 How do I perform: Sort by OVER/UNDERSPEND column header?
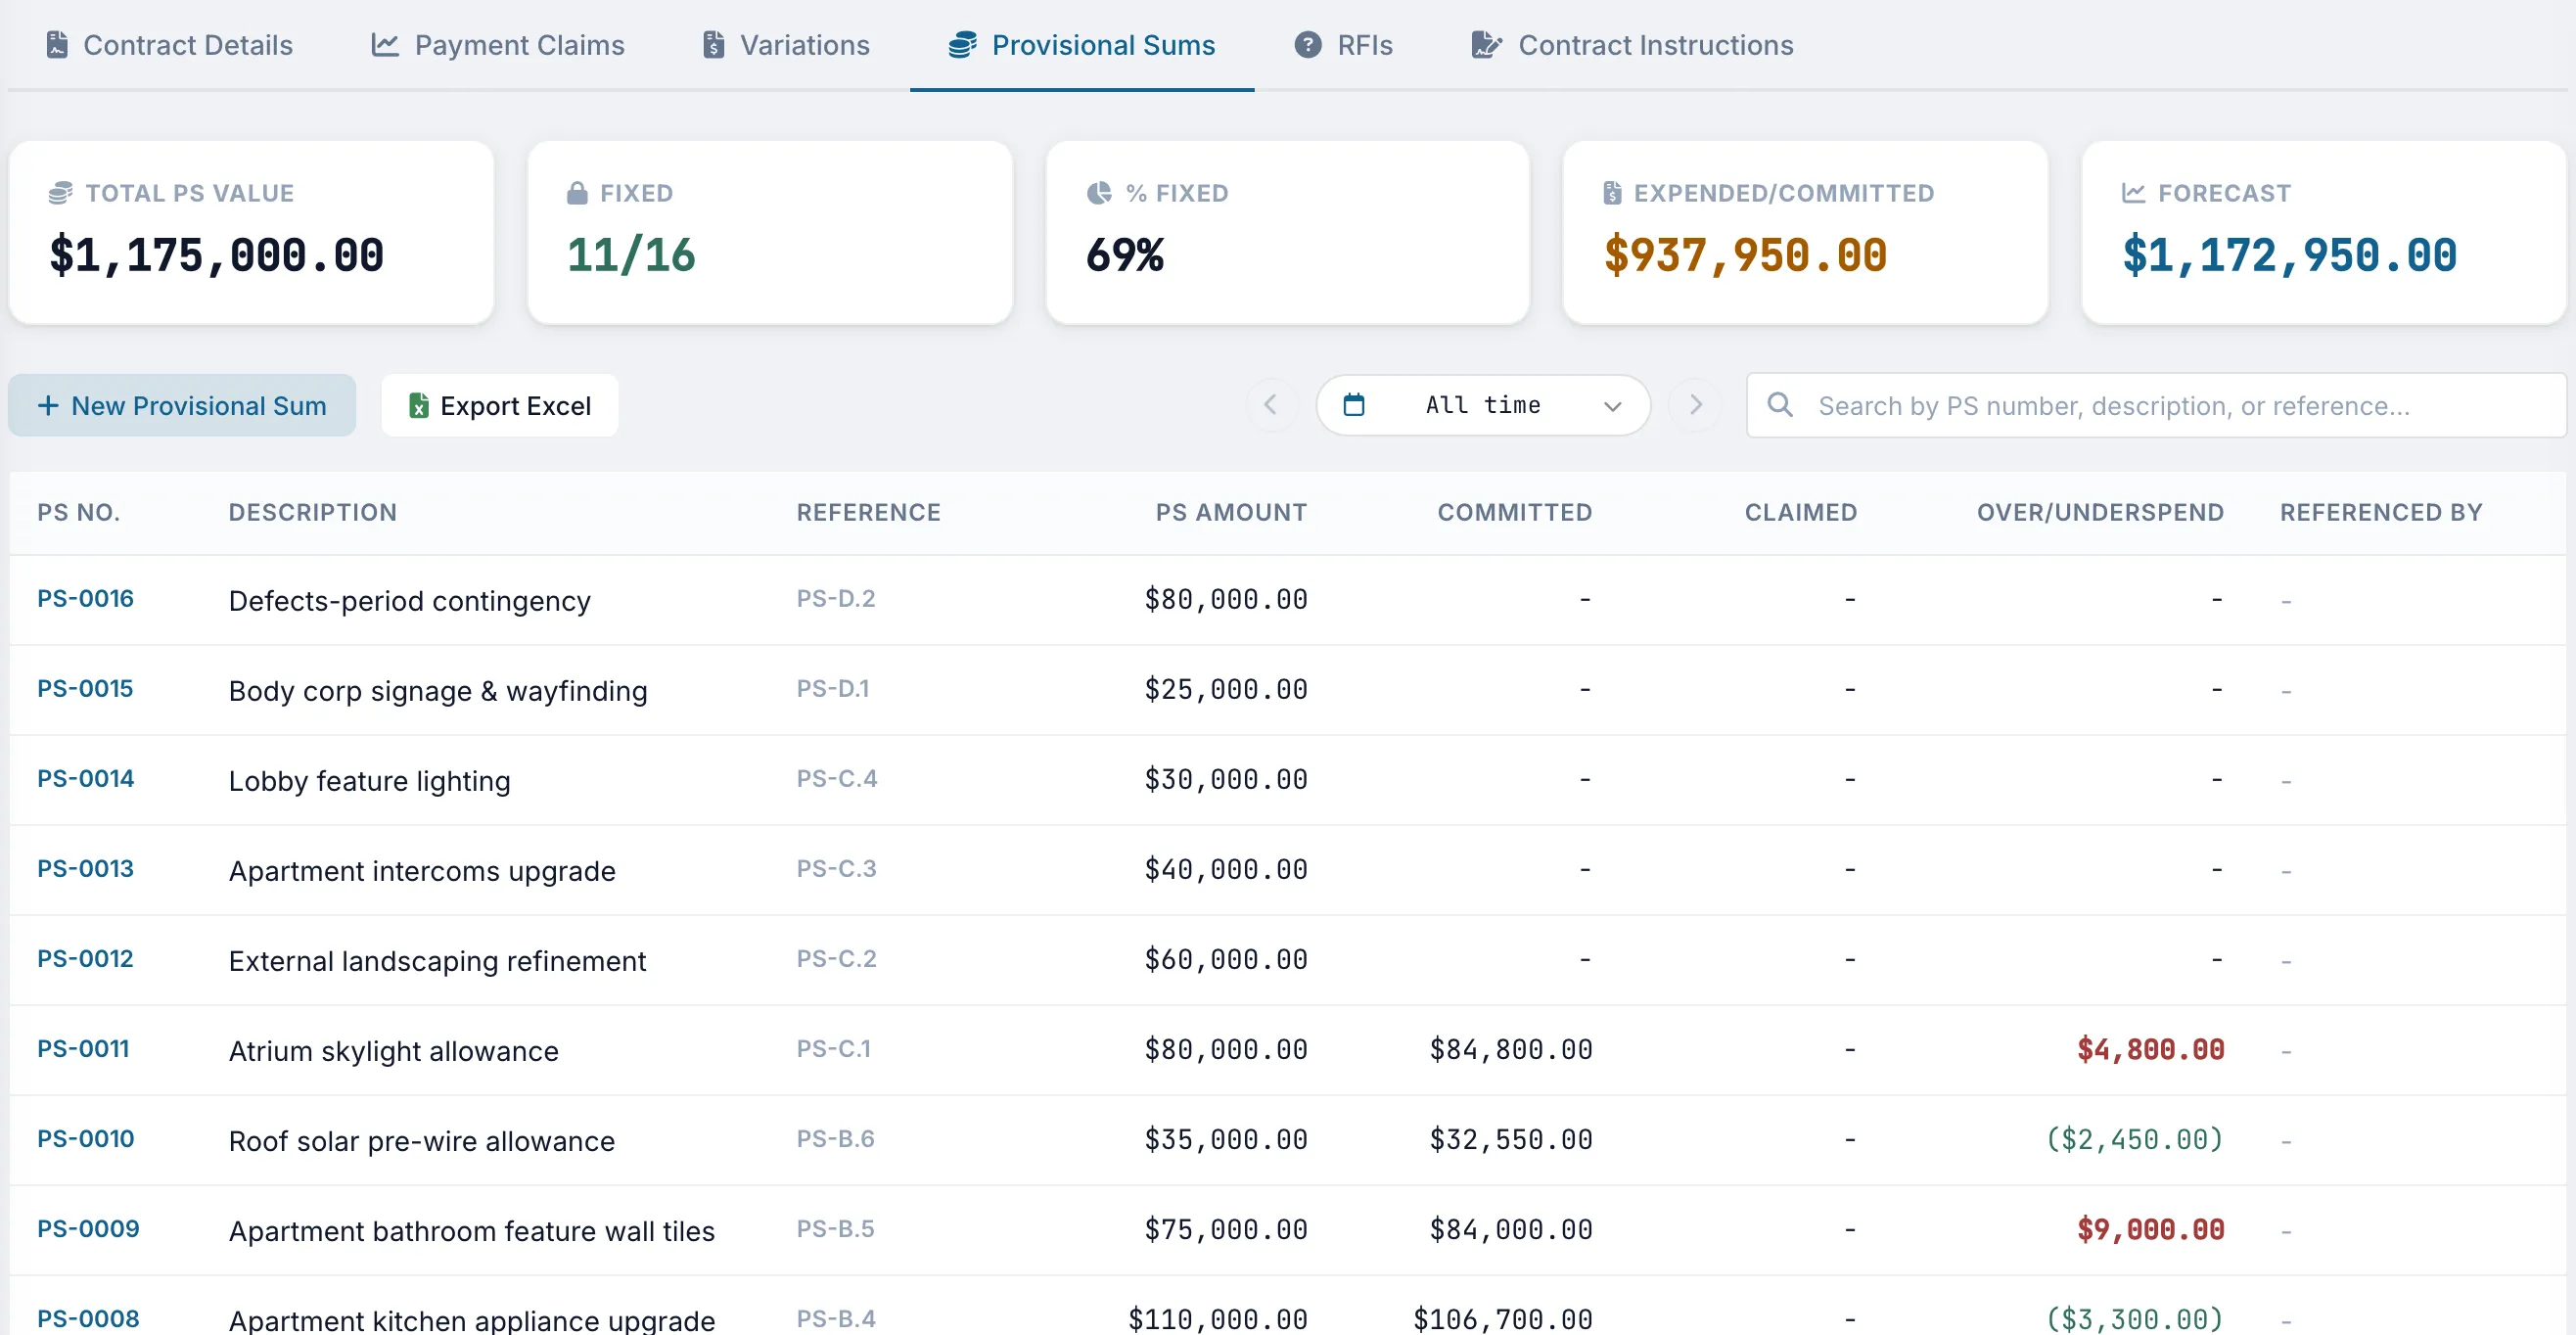2100,512
